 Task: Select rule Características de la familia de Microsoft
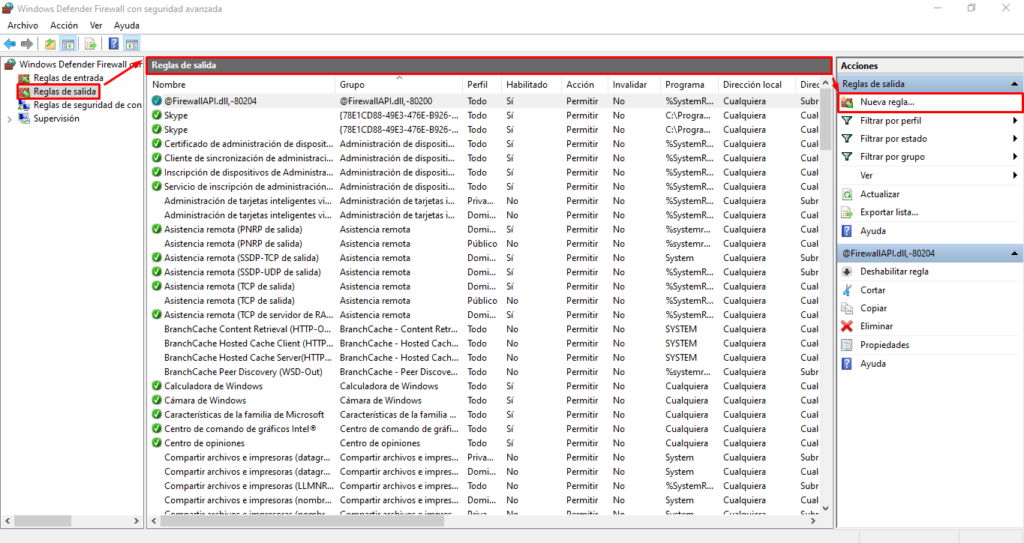tap(484, 414)
